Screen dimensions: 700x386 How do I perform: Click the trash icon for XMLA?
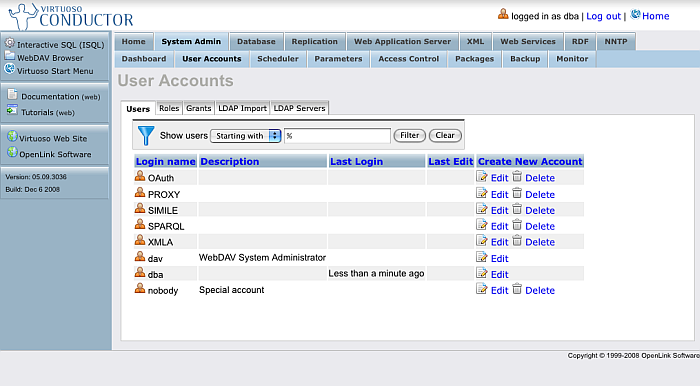[517, 241]
